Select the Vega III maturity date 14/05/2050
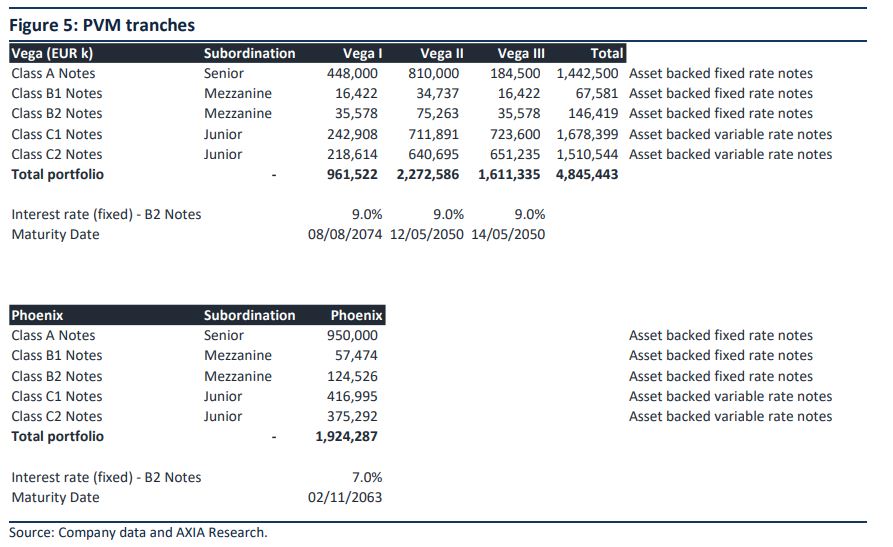The width and height of the screenshot is (893, 547). pyautogui.click(x=508, y=234)
